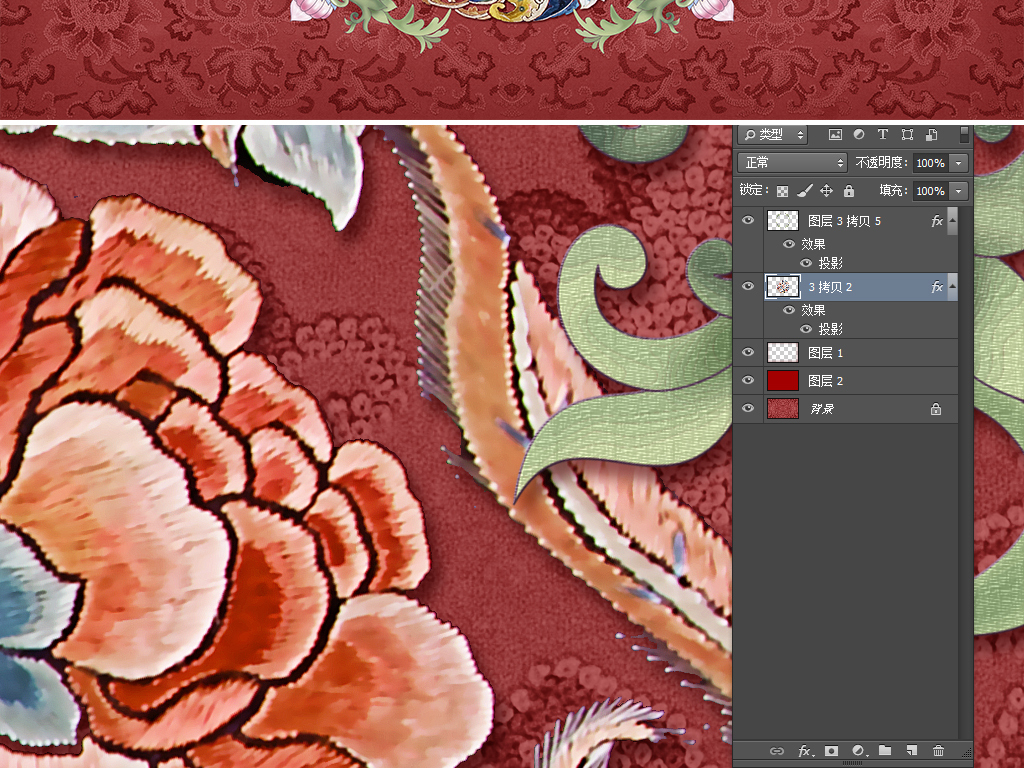Open the 不透明度 opacity dropdown arrow

point(959,163)
